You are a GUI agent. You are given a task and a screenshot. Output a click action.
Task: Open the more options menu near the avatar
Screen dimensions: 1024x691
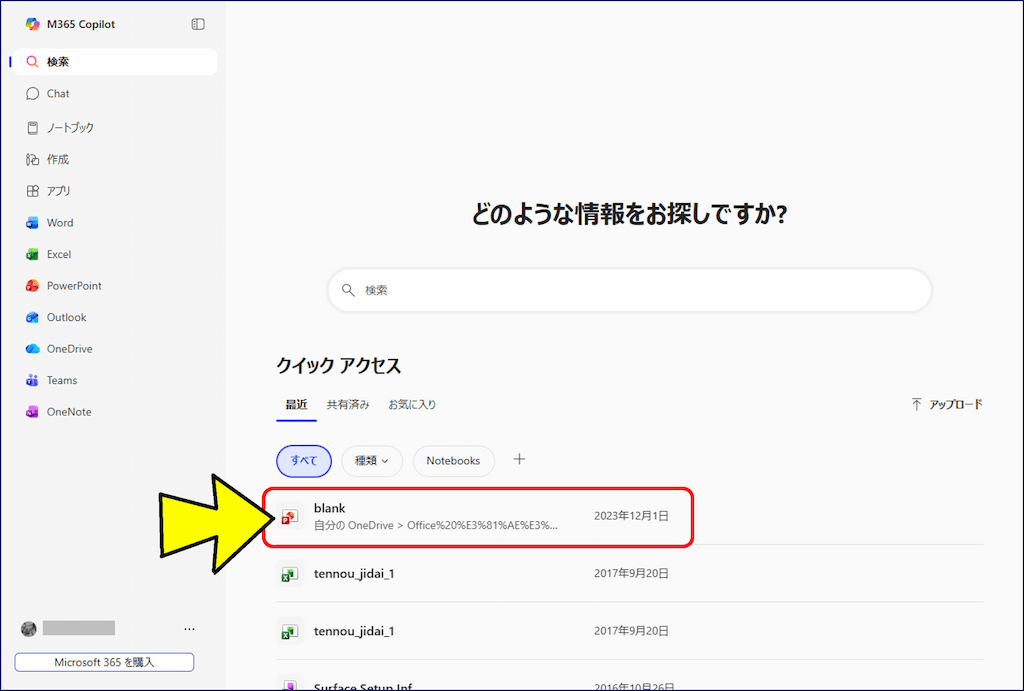189,628
